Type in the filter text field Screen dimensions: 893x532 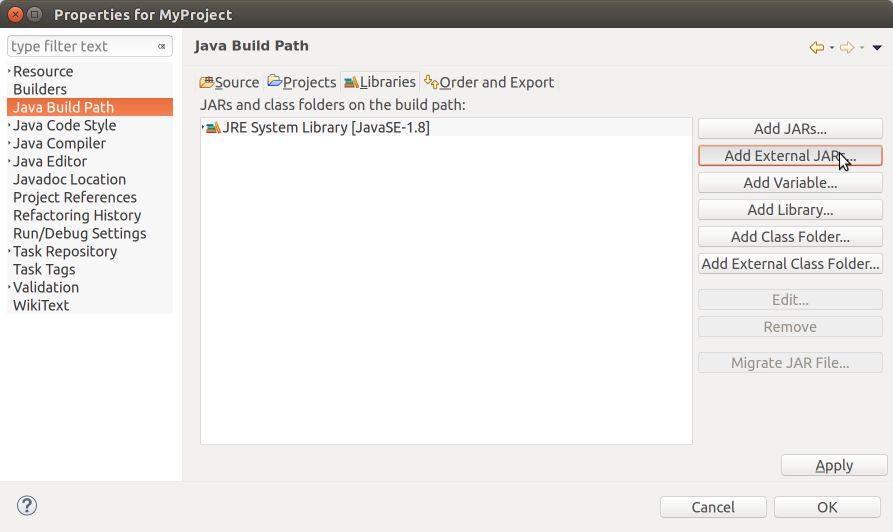coord(80,47)
